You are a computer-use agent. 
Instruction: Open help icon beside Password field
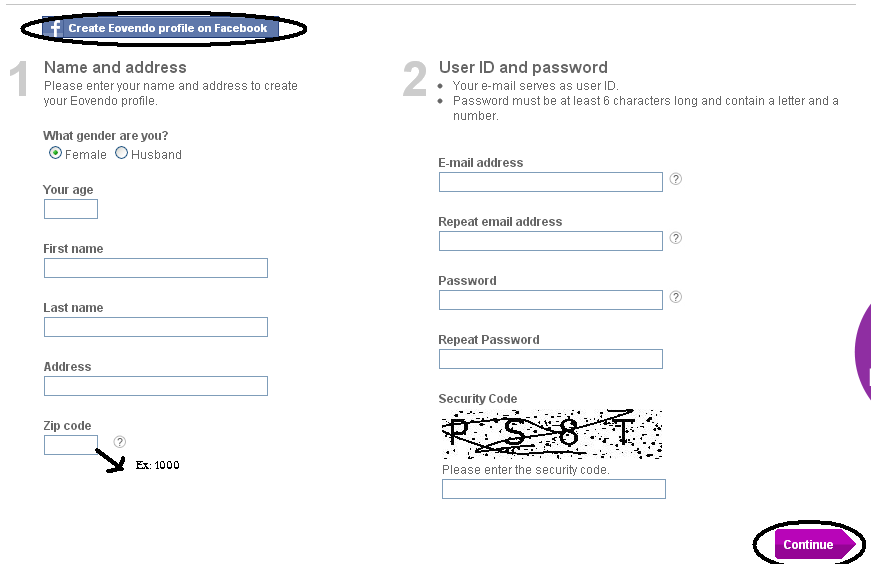[675, 297]
